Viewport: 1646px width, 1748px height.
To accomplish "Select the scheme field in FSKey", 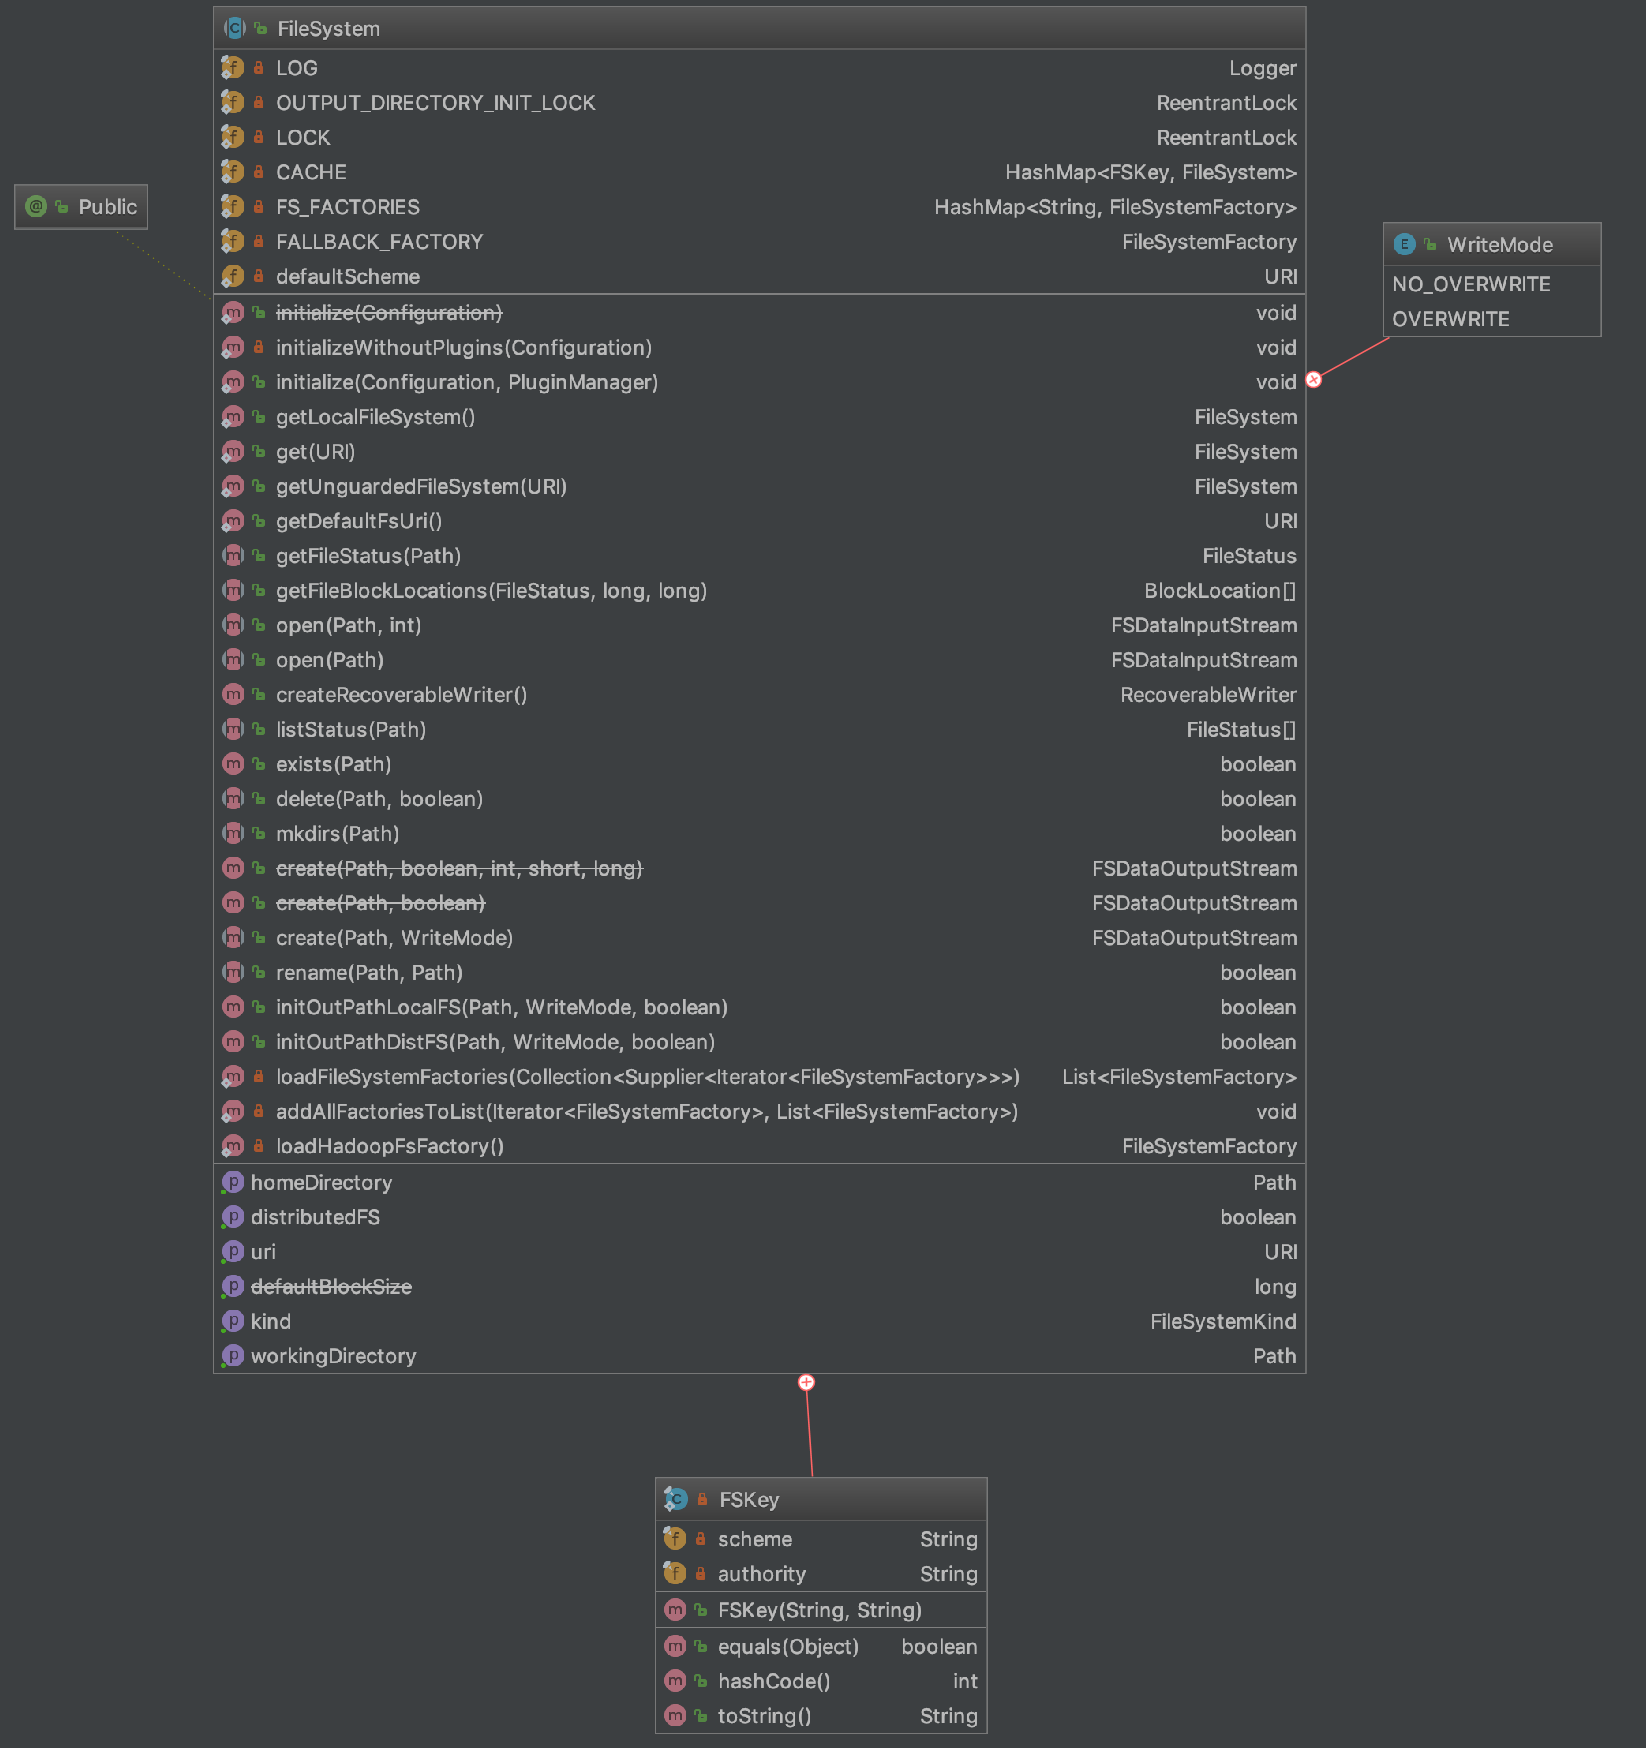I will point(754,1539).
